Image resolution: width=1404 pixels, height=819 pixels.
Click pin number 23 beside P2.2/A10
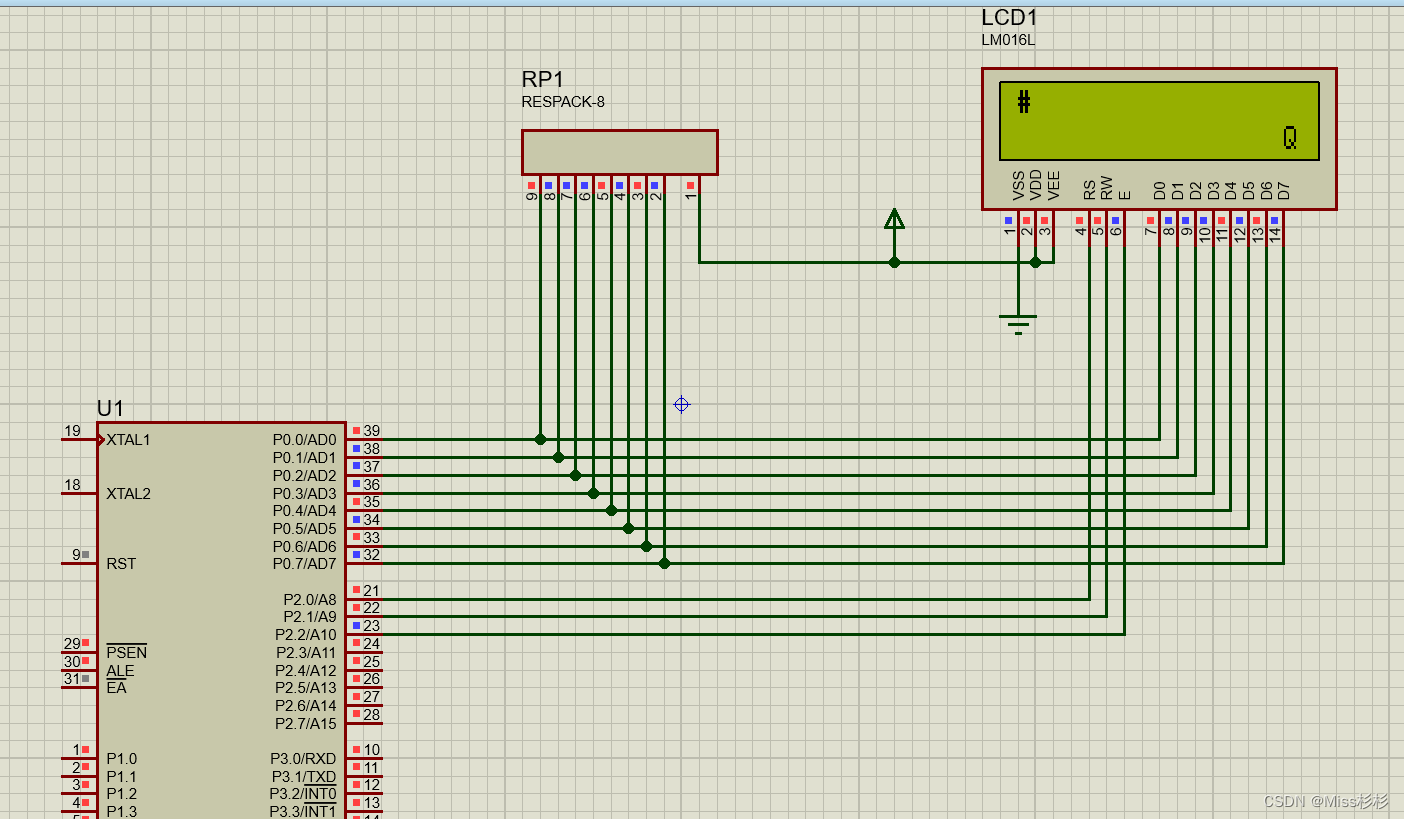pyautogui.click(x=372, y=626)
